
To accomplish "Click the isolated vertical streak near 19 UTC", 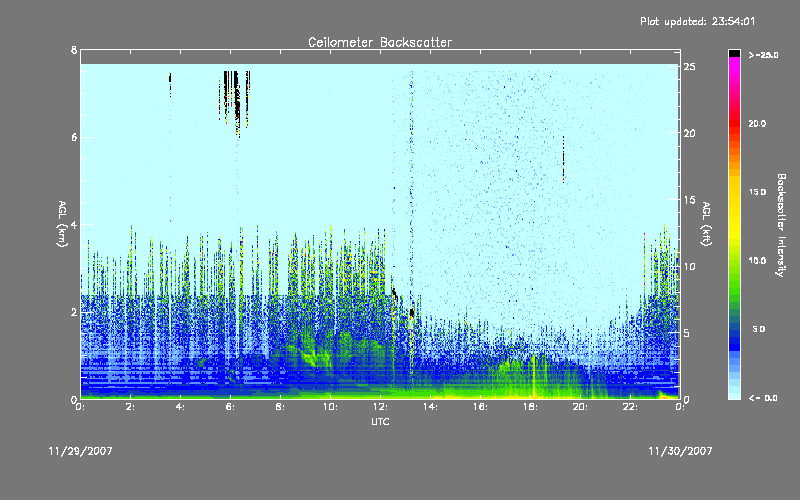I will (563, 159).
